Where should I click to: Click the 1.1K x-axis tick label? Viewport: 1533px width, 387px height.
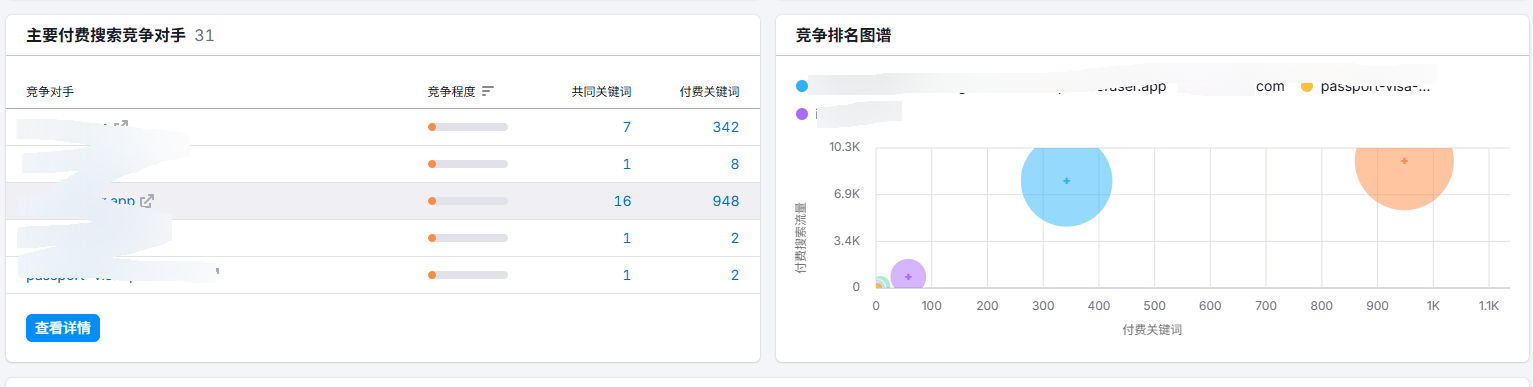pyautogui.click(x=1488, y=306)
